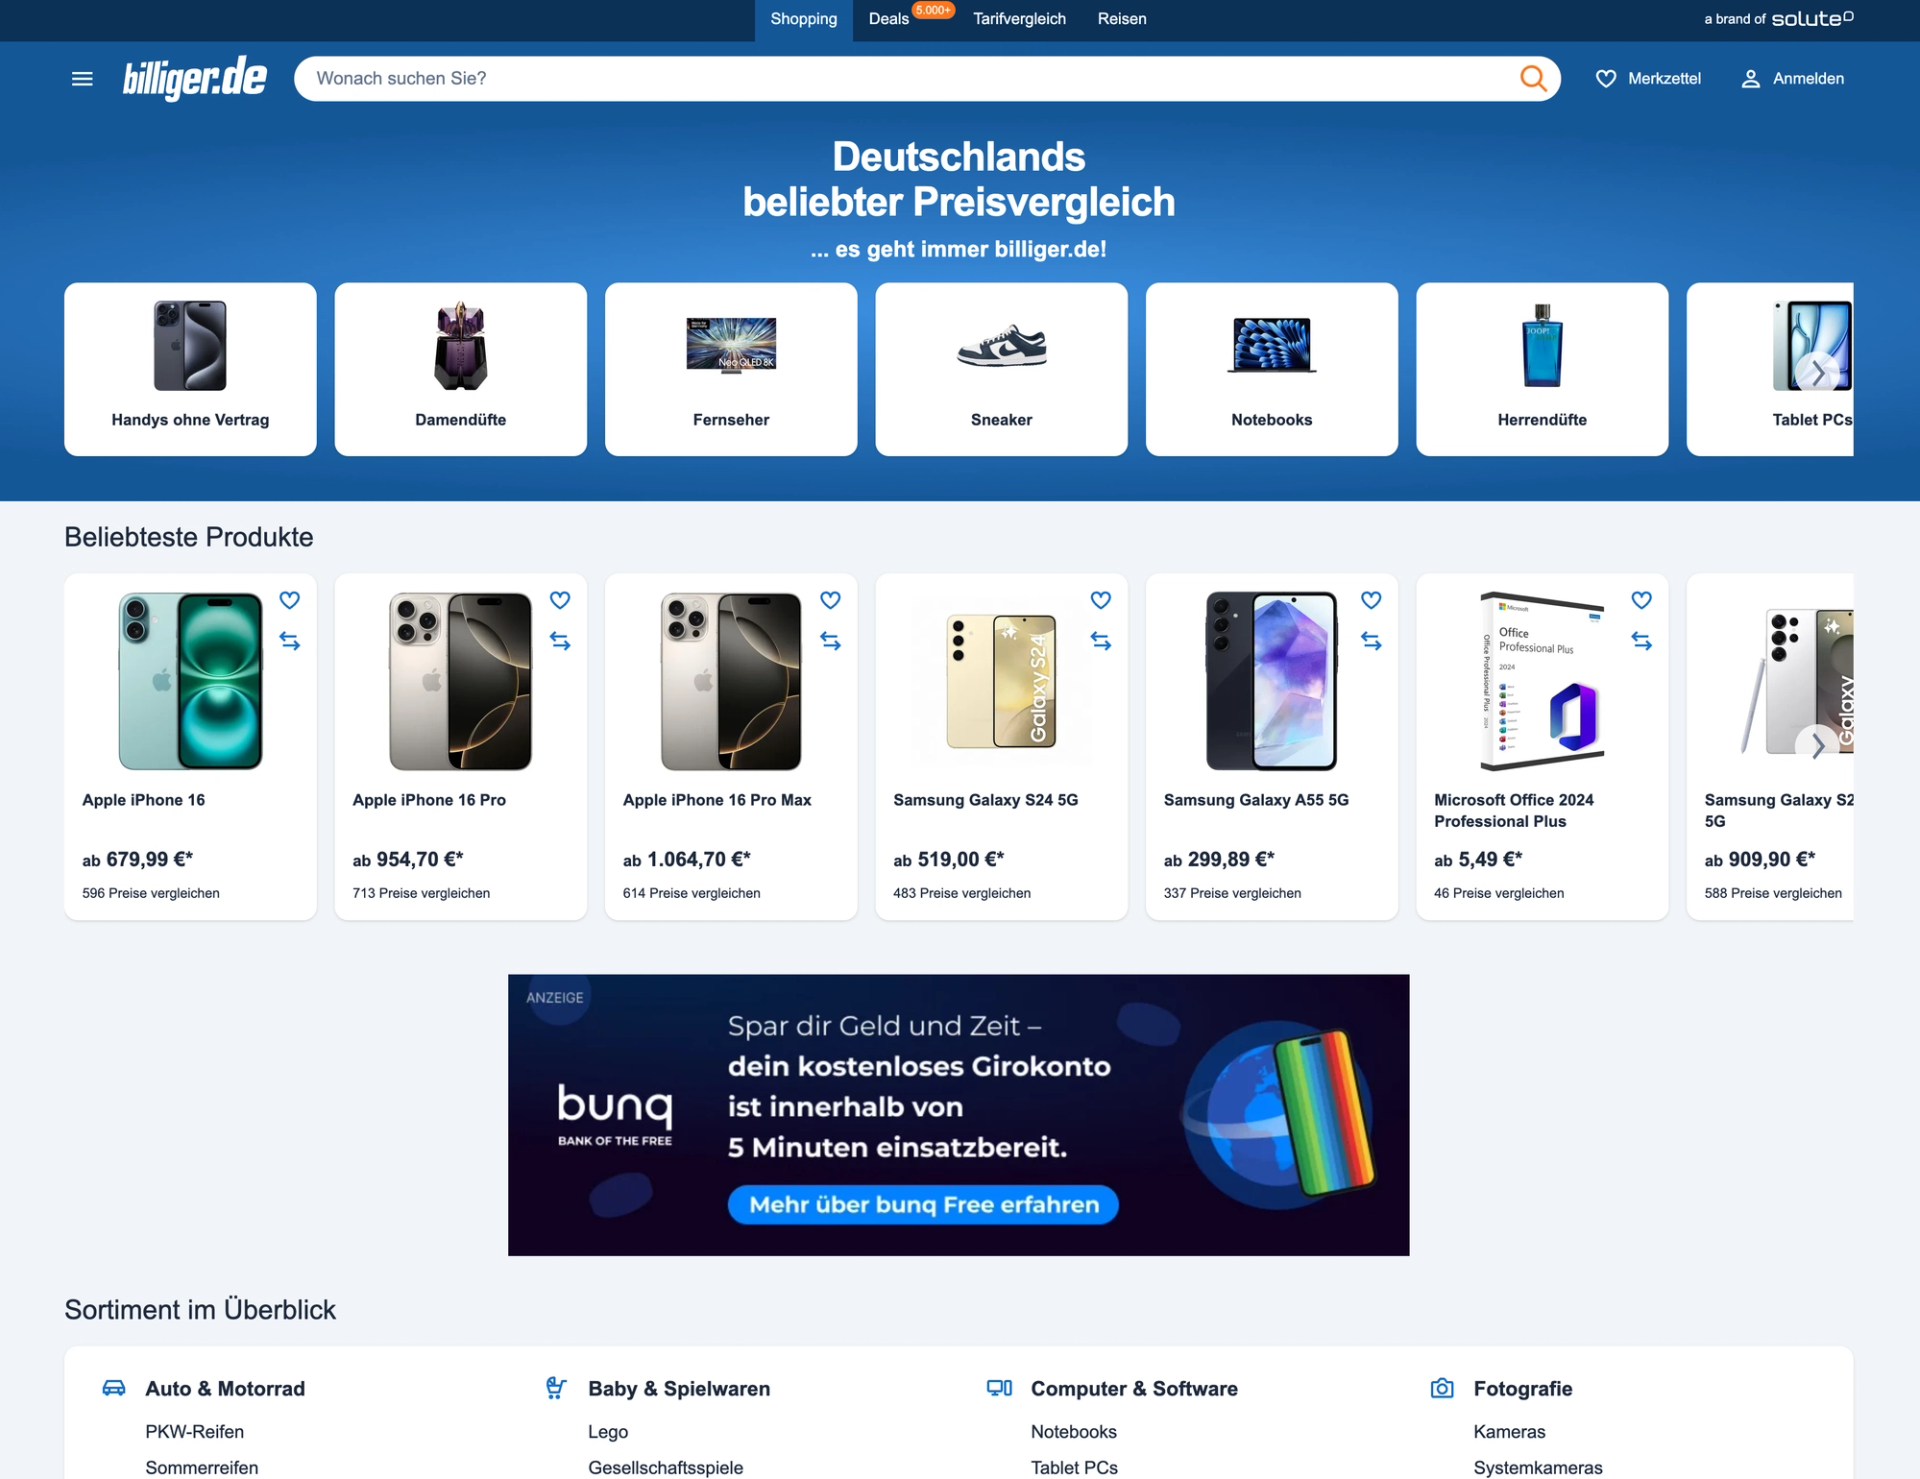Open the Damendüfte category card
The width and height of the screenshot is (1920, 1479).
click(x=461, y=369)
